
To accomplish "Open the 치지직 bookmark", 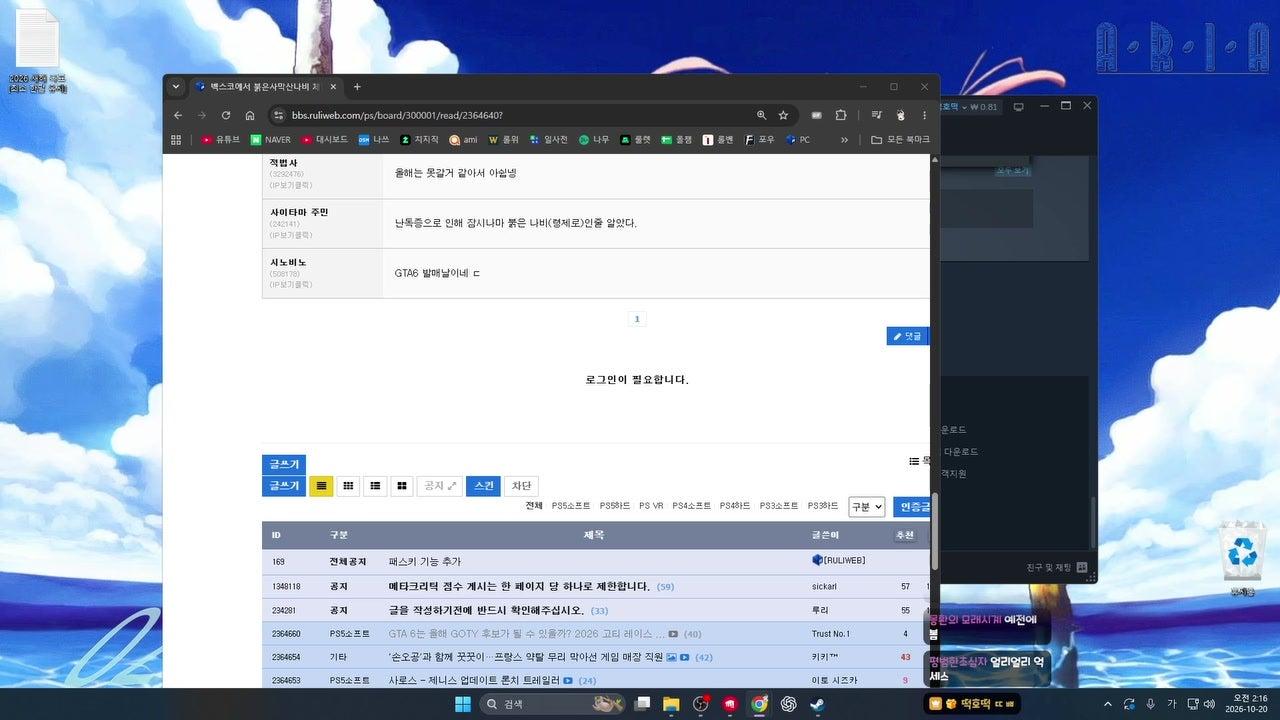I will tap(420, 140).
